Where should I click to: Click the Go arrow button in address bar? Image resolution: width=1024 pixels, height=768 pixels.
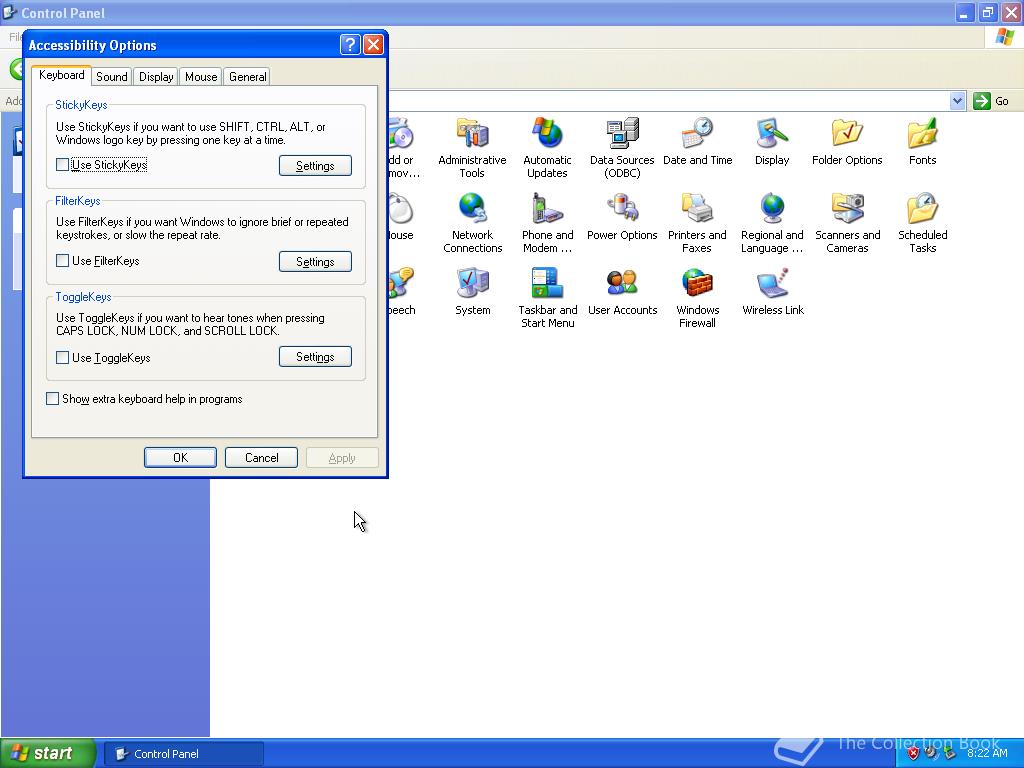point(982,101)
